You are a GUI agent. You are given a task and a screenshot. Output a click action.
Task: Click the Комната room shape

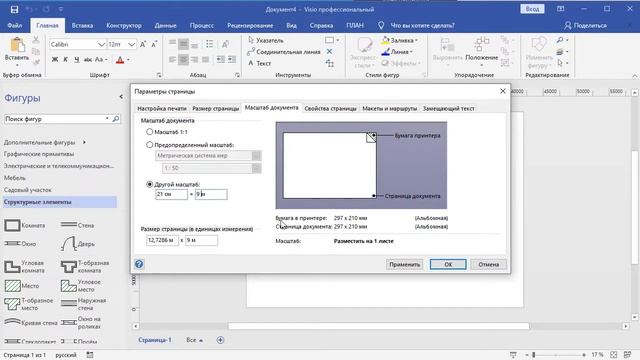tap(24, 225)
